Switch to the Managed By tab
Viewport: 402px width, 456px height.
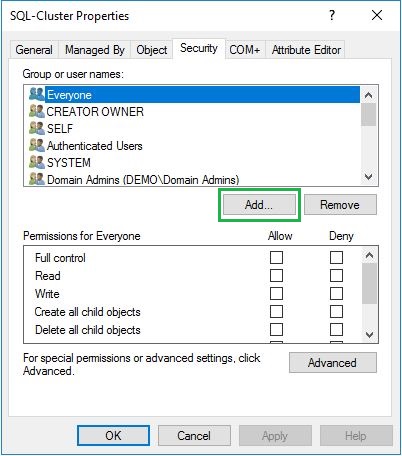tap(95, 50)
